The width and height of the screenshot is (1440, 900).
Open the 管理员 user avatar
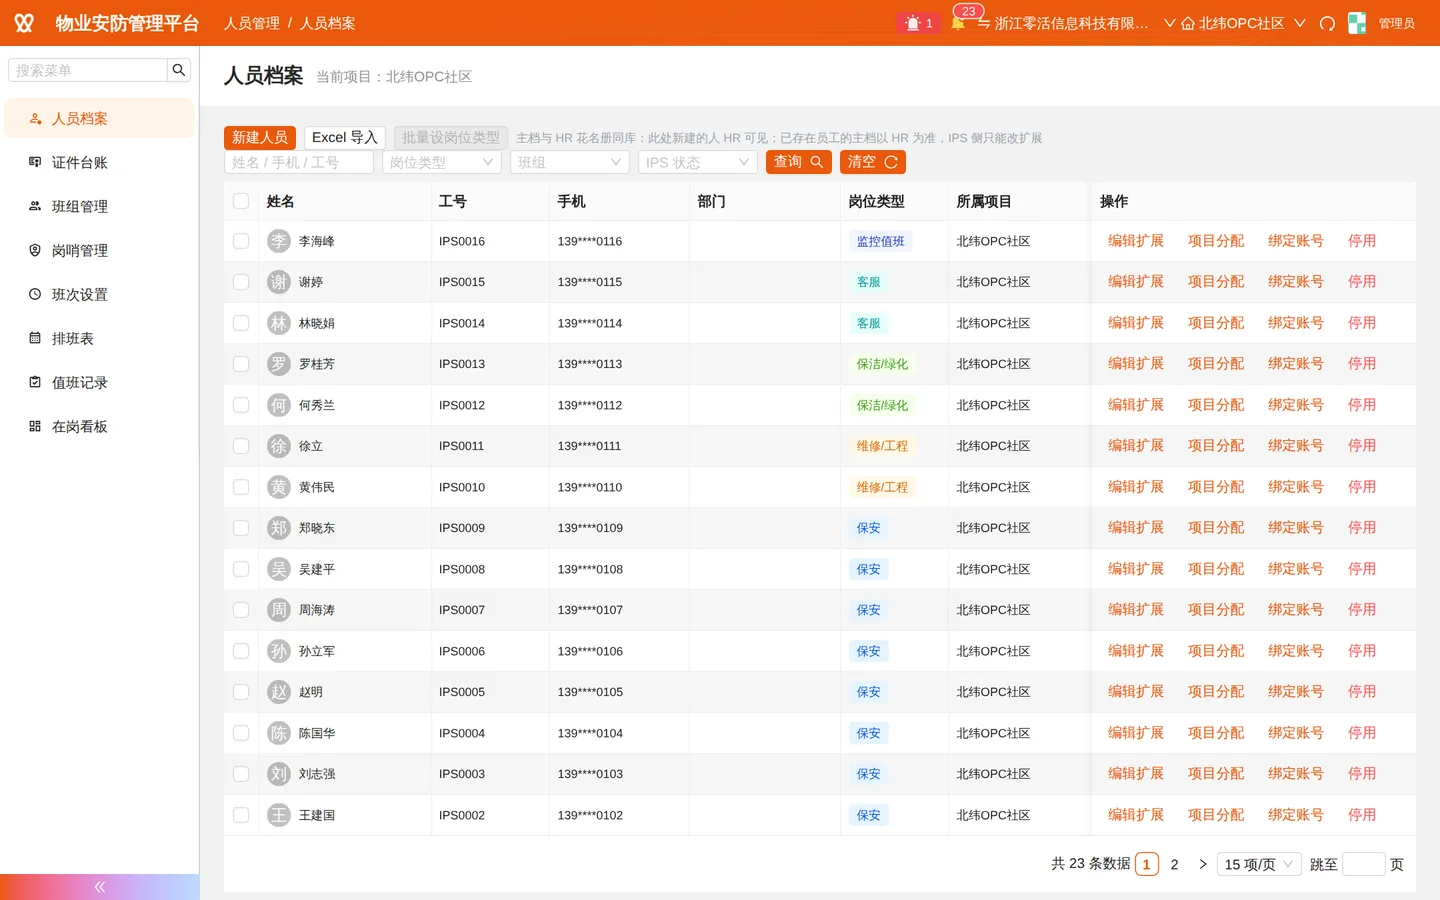tap(1357, 23)
